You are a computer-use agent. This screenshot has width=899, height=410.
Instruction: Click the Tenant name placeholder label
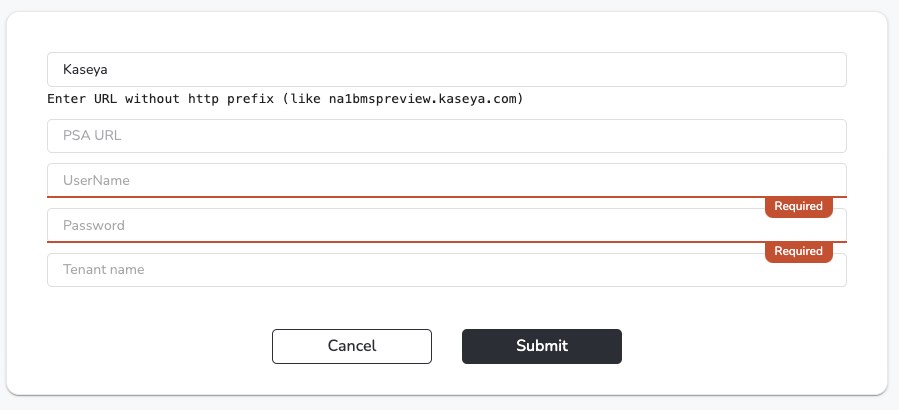[x=103, y=270]
